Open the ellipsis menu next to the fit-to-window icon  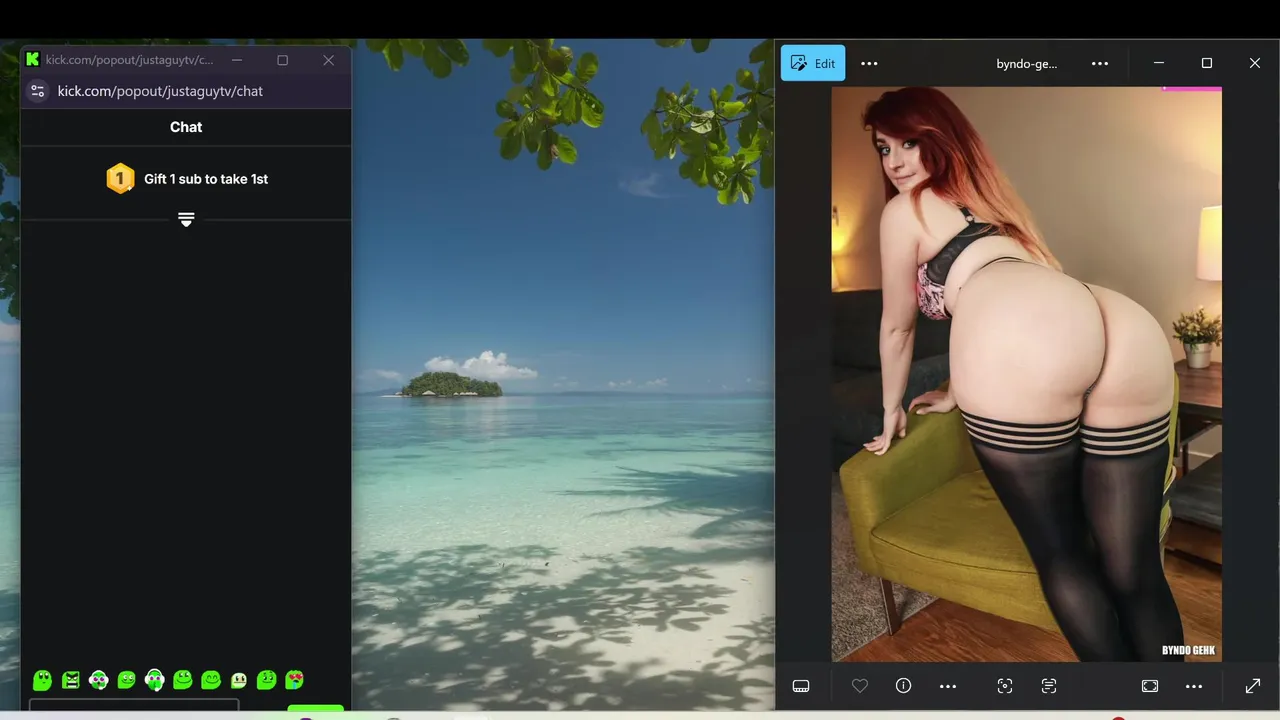tap(1194, 686)
